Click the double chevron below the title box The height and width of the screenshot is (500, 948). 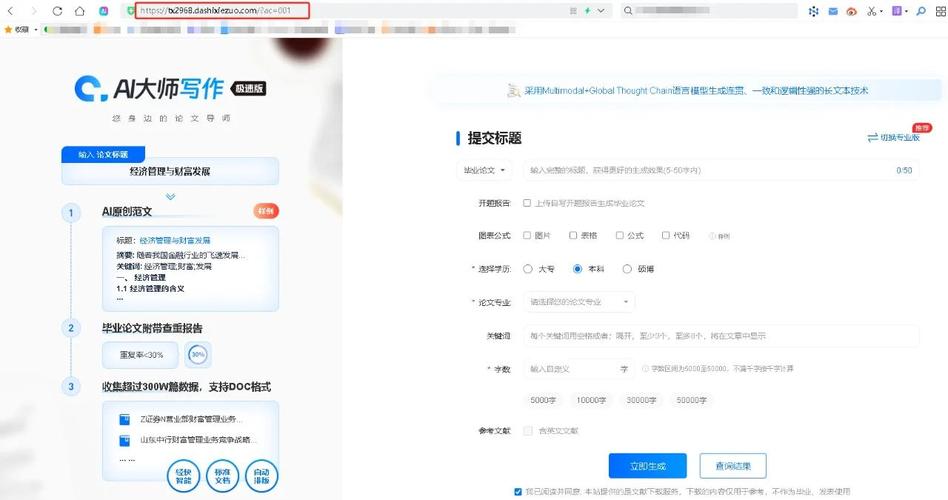click(x=170, y=196)
